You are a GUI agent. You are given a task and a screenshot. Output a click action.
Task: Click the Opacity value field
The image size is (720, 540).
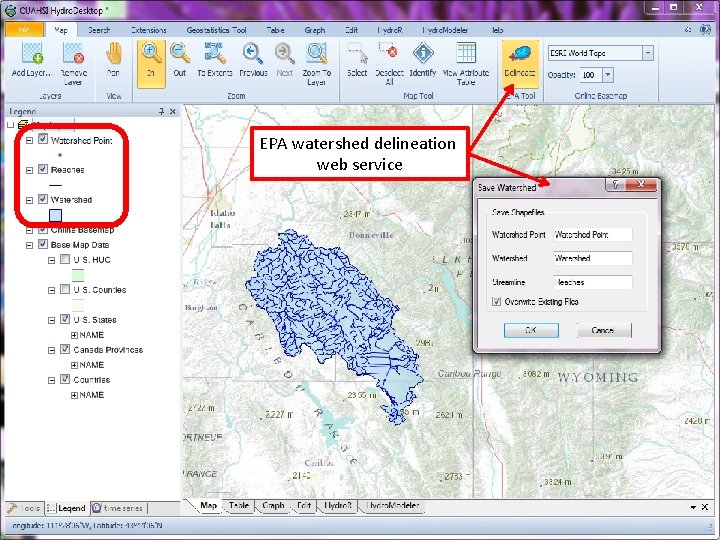591,74
